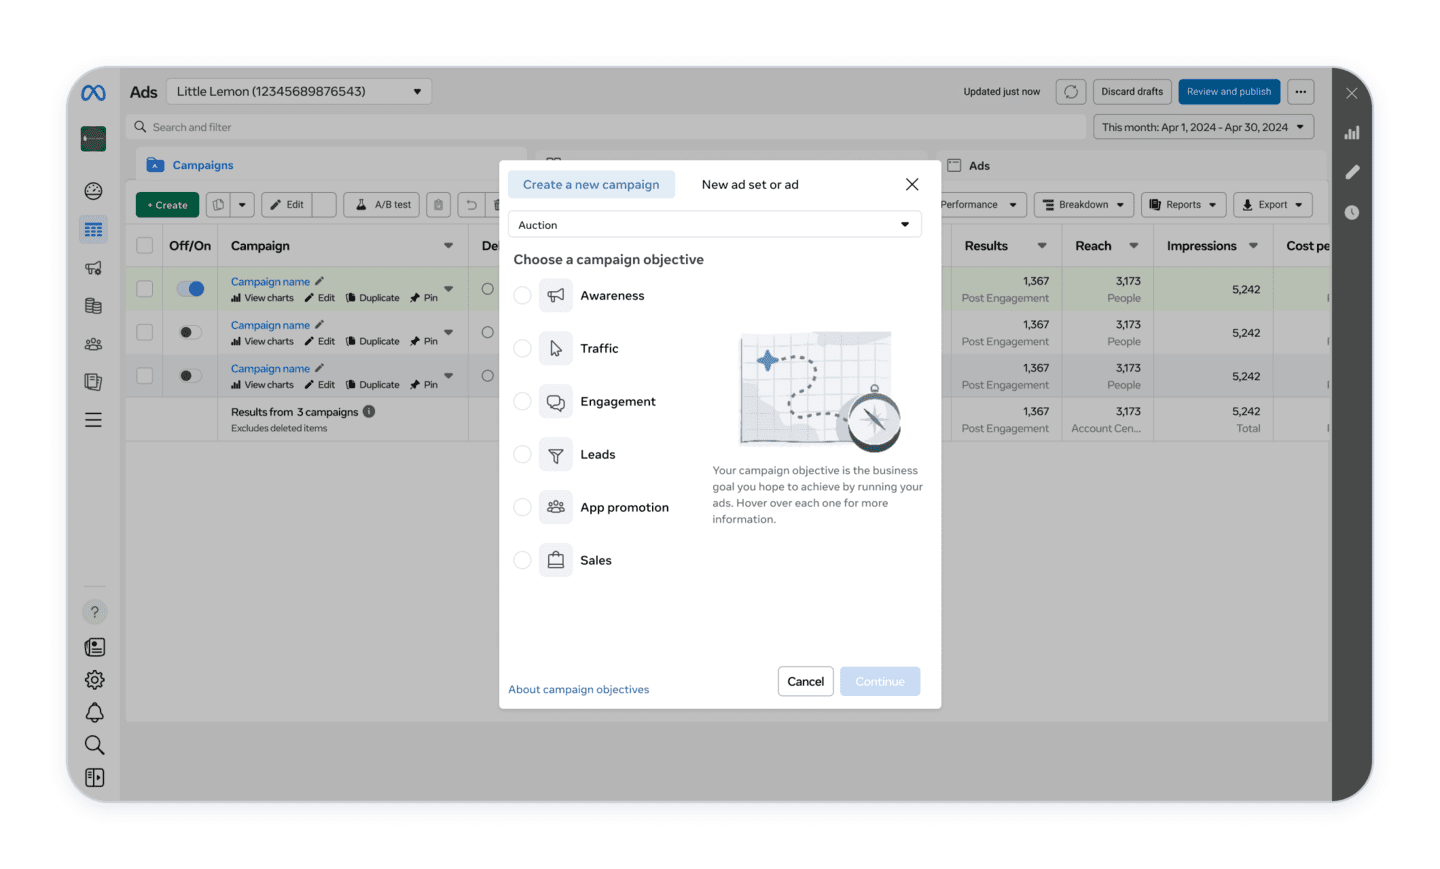Open the bar chart icon in right panel
Viewport: 1440px width, 869px height.
[x=1352, y=133]
